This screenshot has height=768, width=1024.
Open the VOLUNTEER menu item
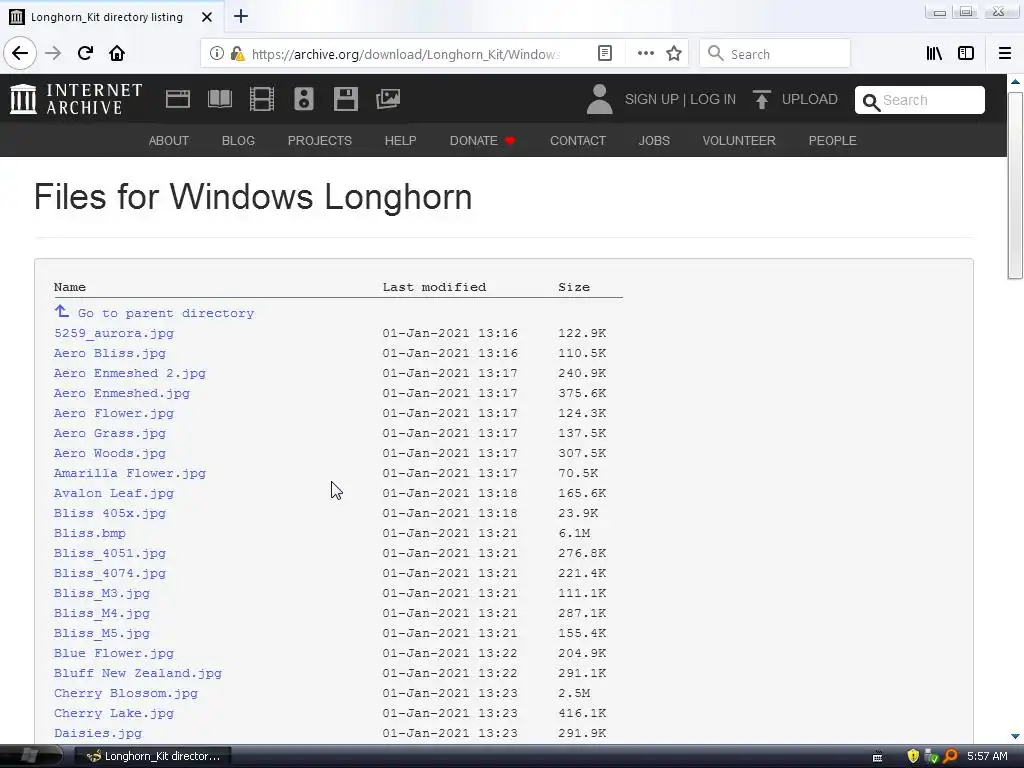click(x=739, y=140)
